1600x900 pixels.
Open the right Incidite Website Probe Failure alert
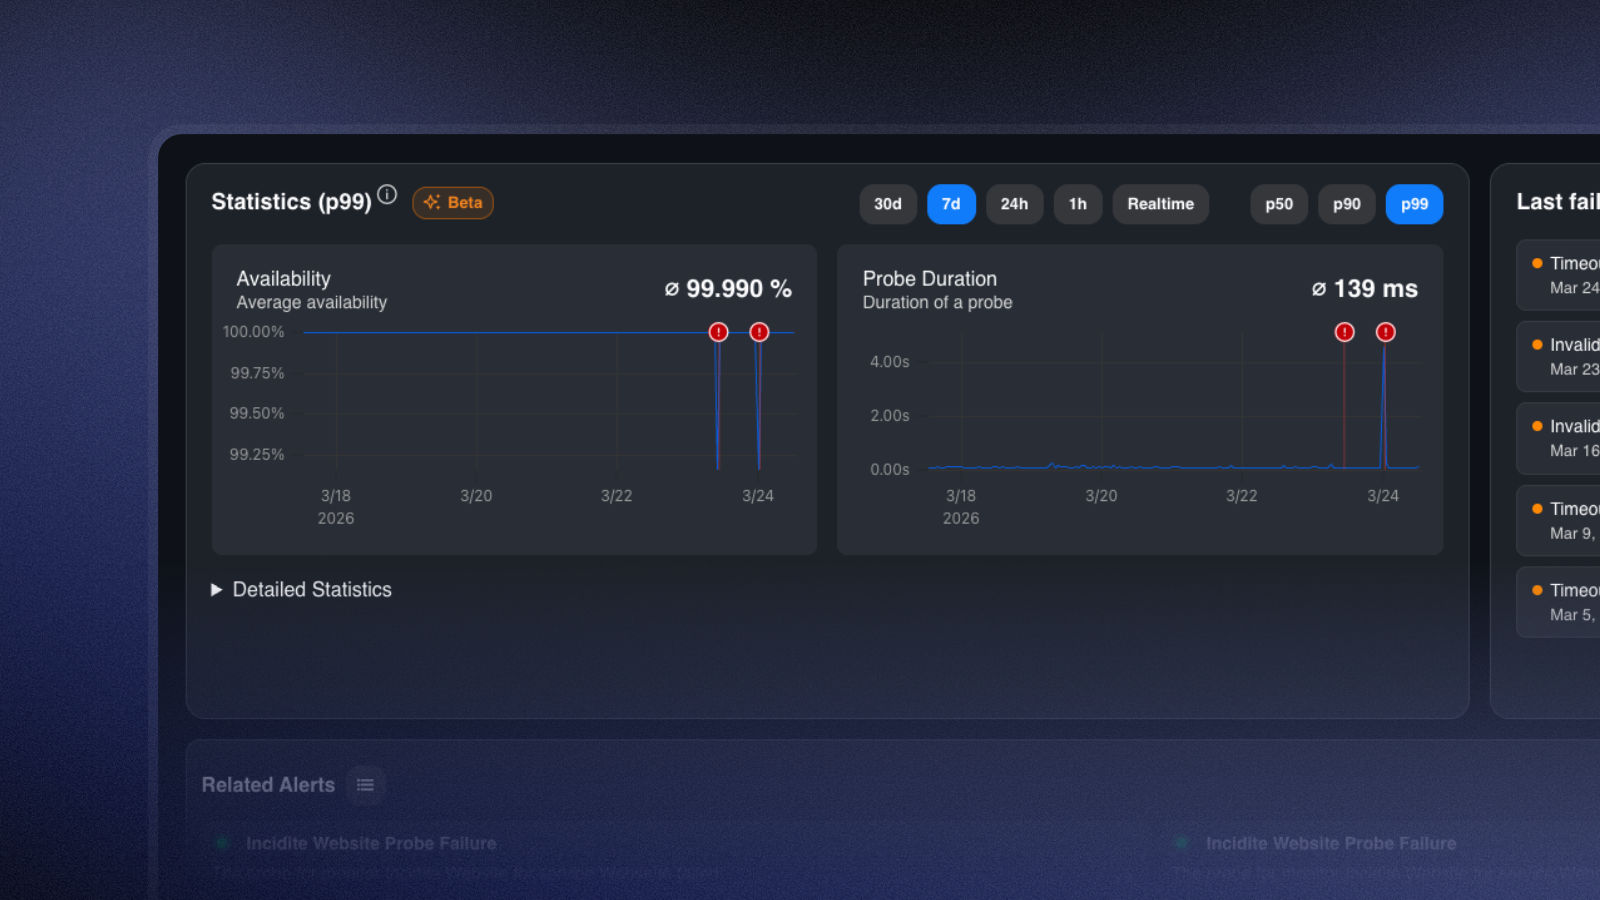[1331, 844]
